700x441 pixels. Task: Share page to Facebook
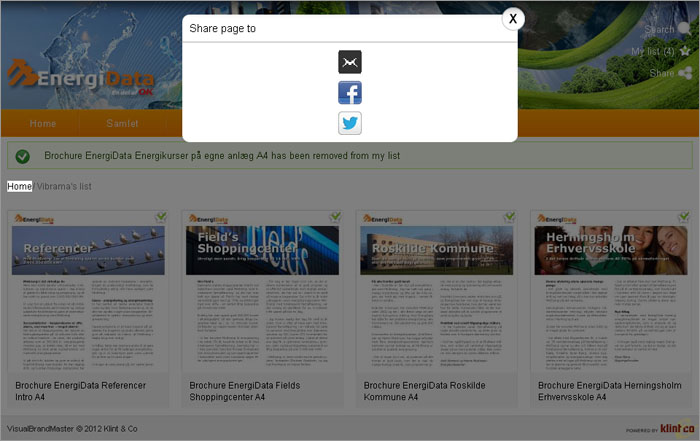349,93
